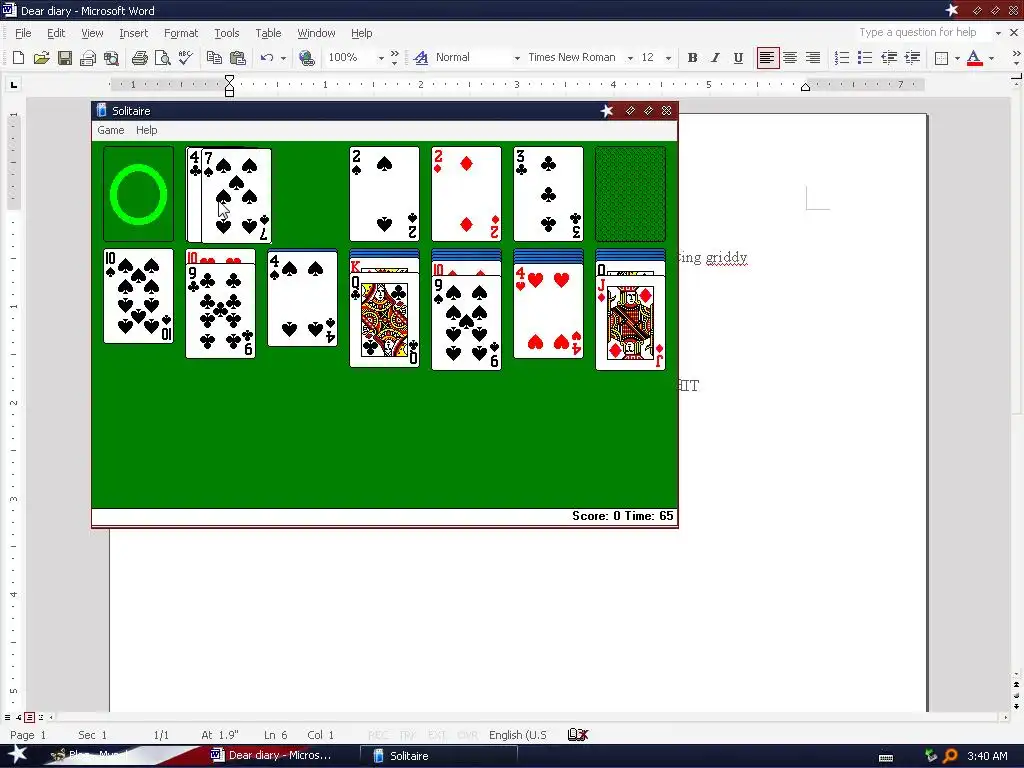Click the Print icon in Word toolbar

(139, 58)
